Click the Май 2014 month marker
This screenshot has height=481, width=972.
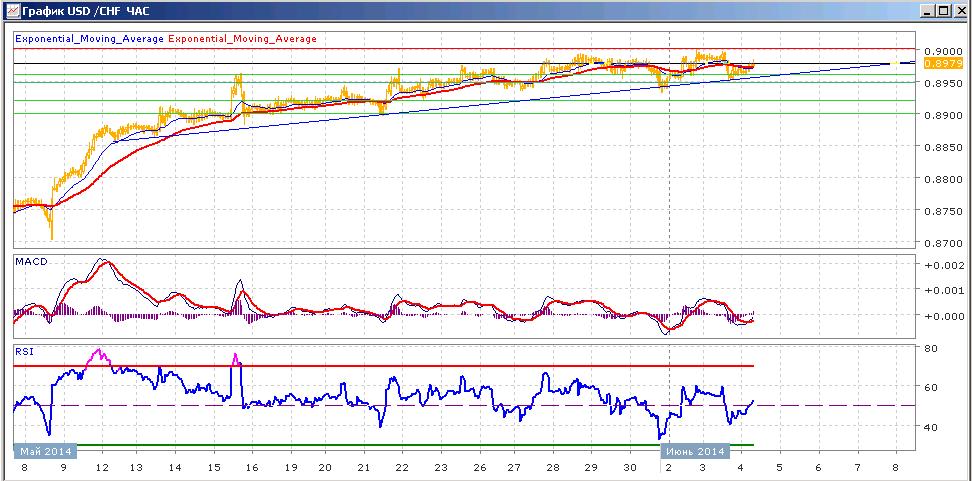[45, 451]
